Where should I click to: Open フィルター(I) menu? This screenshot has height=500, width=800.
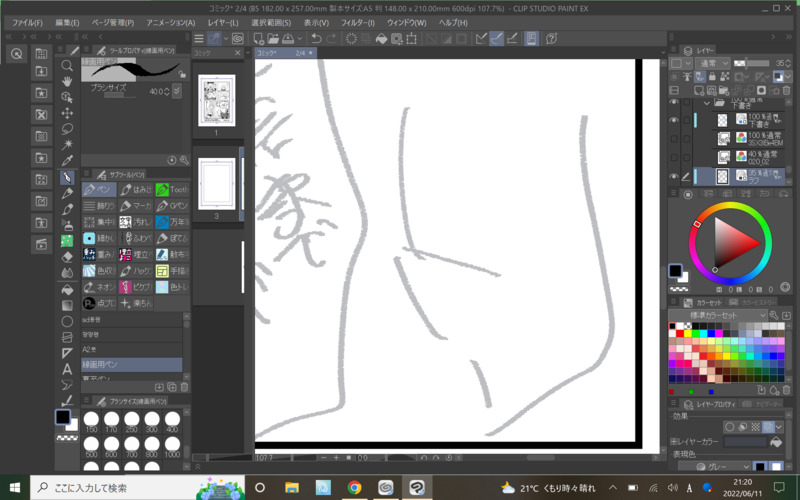tap(357, 22)
